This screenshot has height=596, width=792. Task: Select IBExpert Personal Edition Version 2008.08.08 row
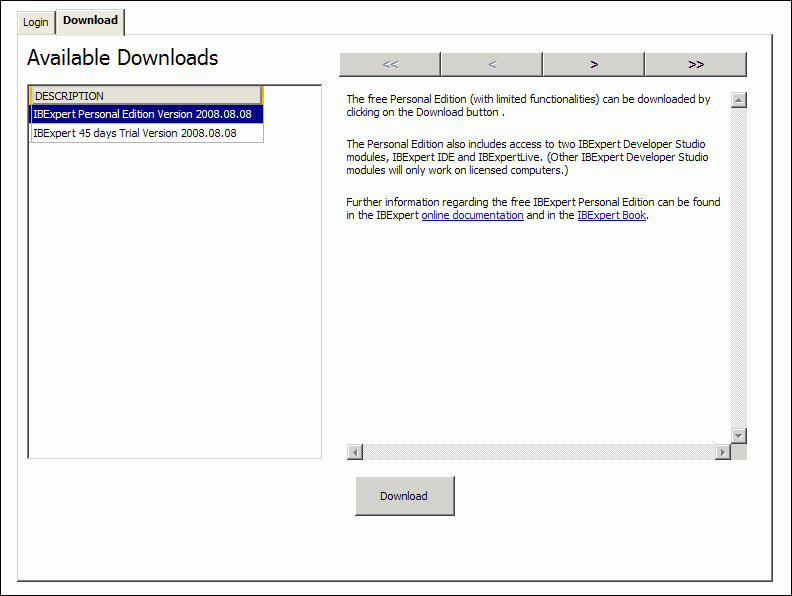[147, 114]
